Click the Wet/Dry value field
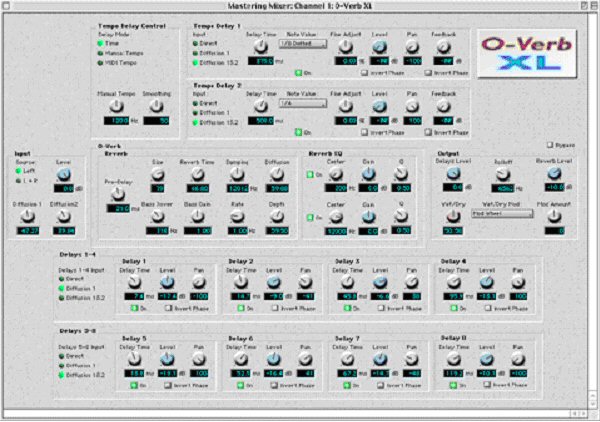The width and height of the screenshot is (600, 422). [453, 231]
